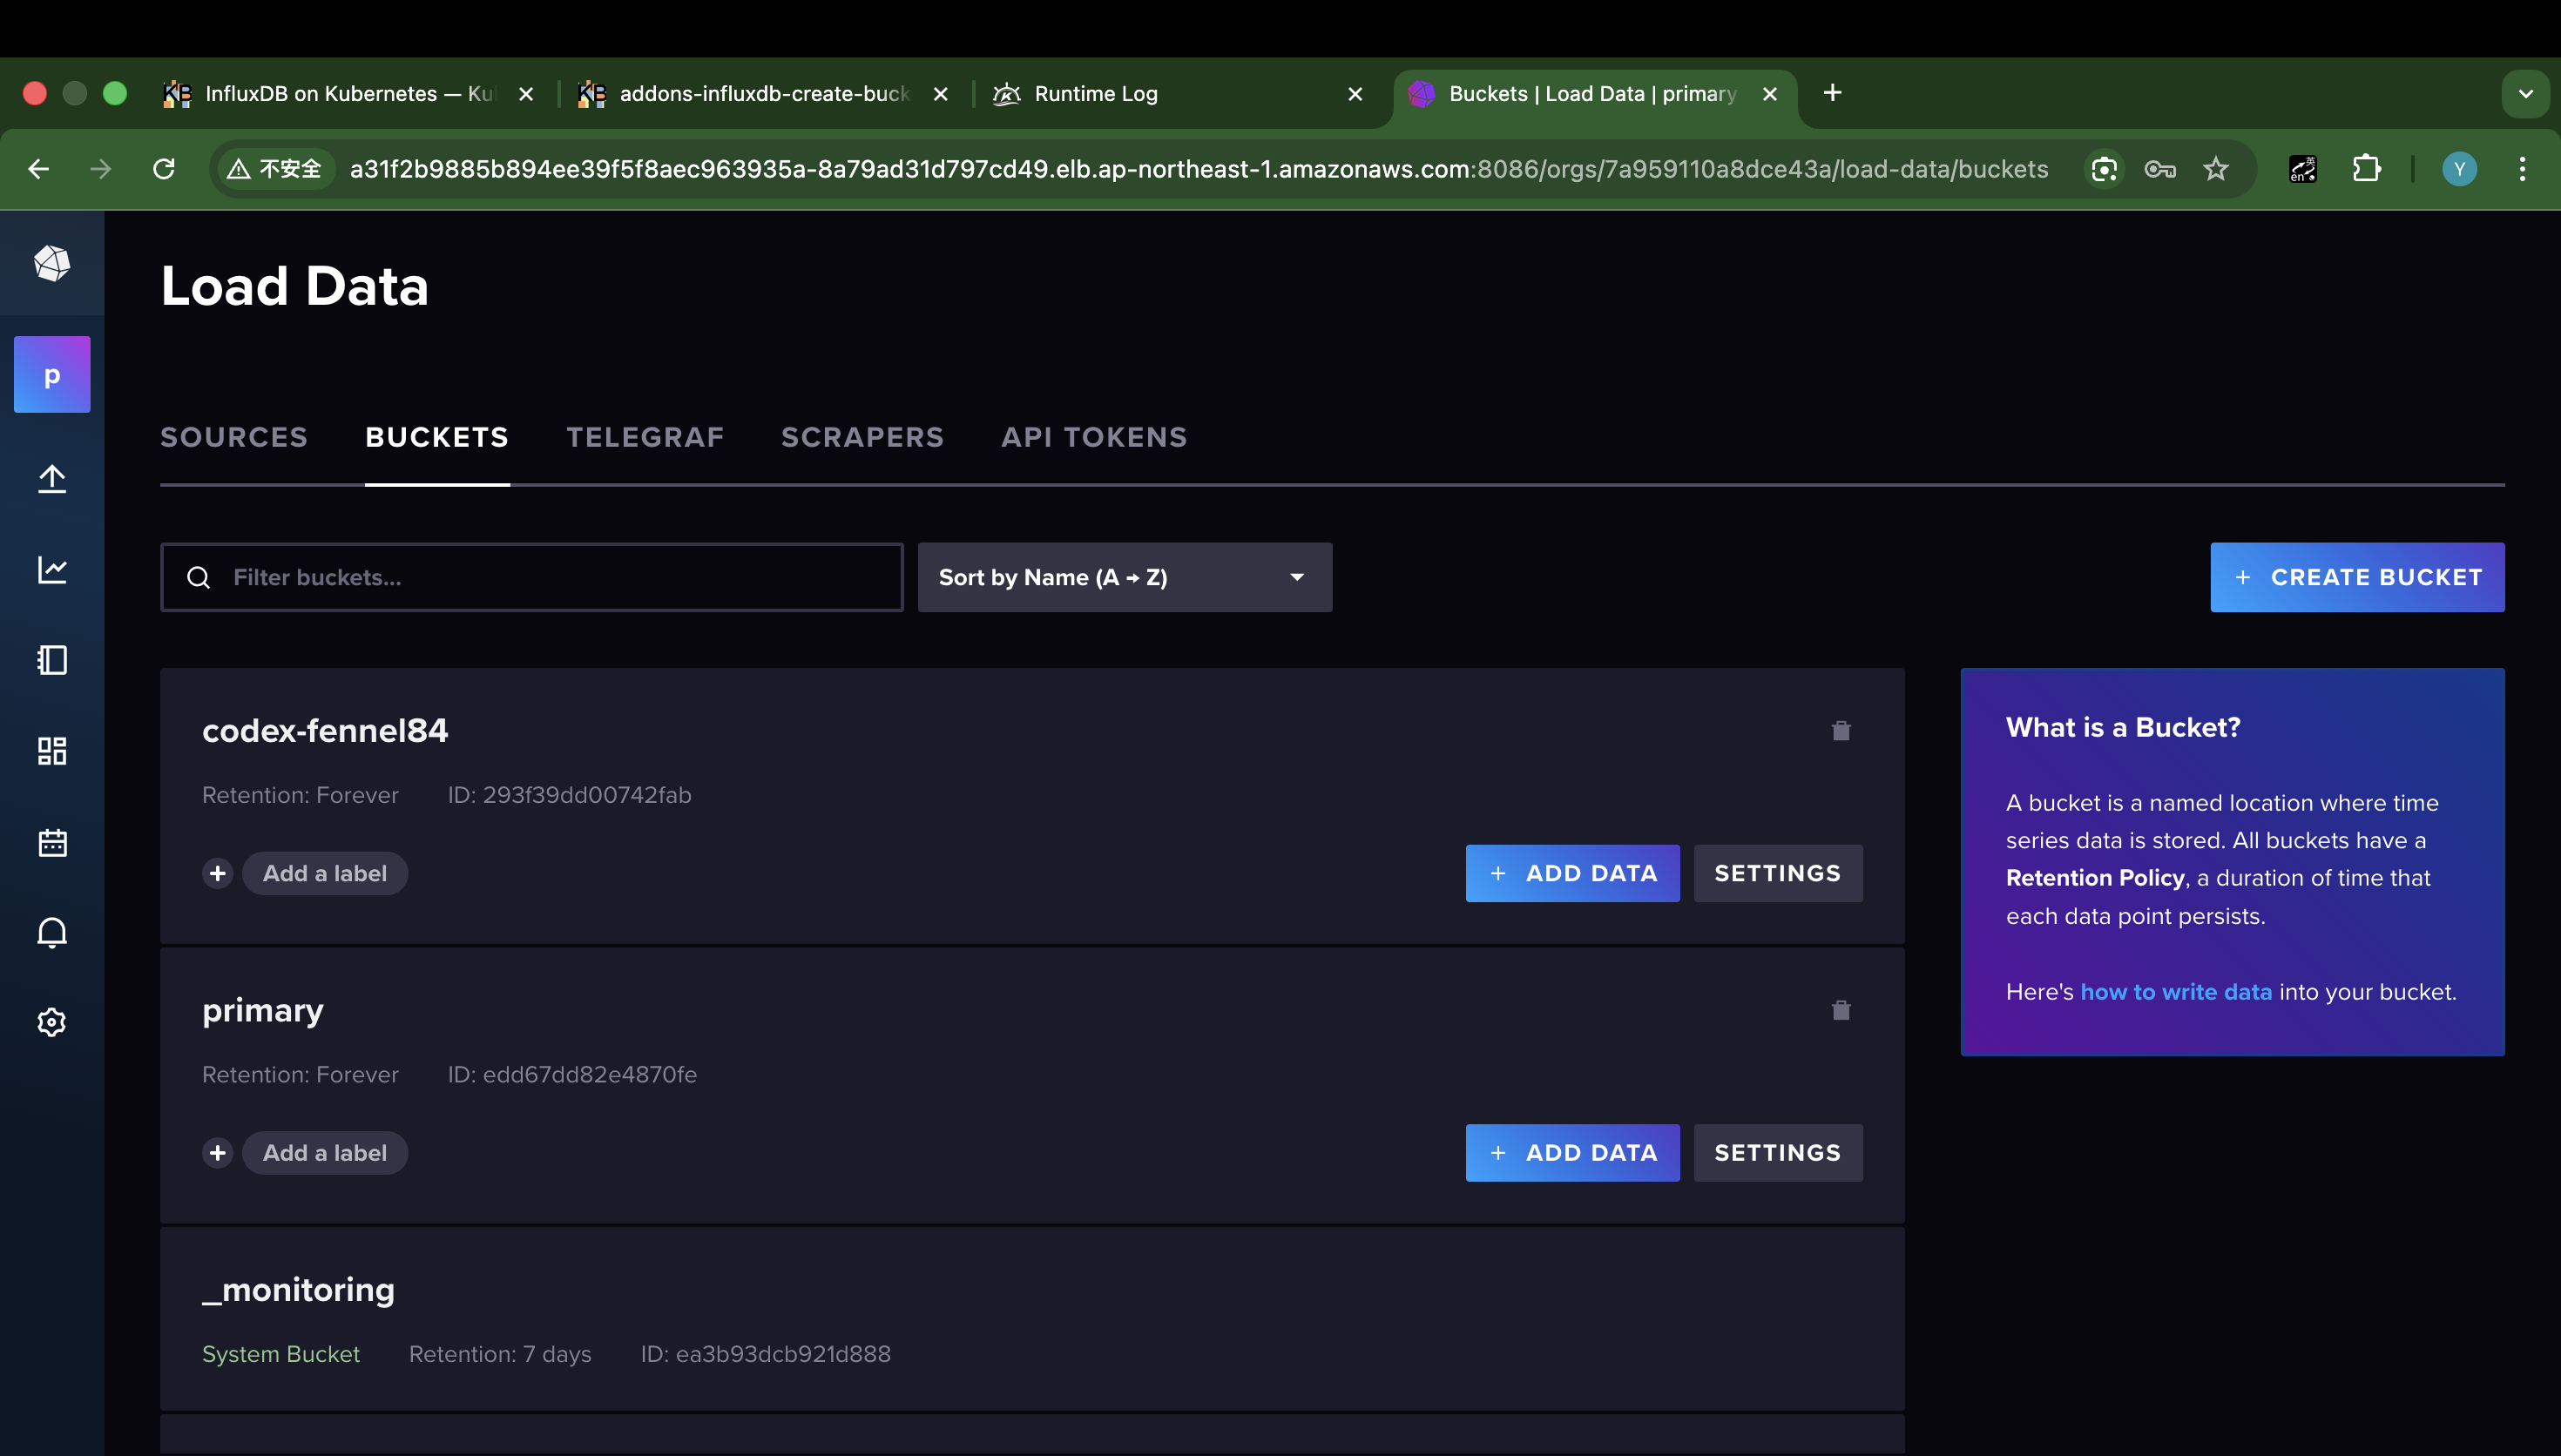This screenshot has height=1456, width=2561.
Task: Click plus icon to label primary bucket
Action: tap(218, 1153)
